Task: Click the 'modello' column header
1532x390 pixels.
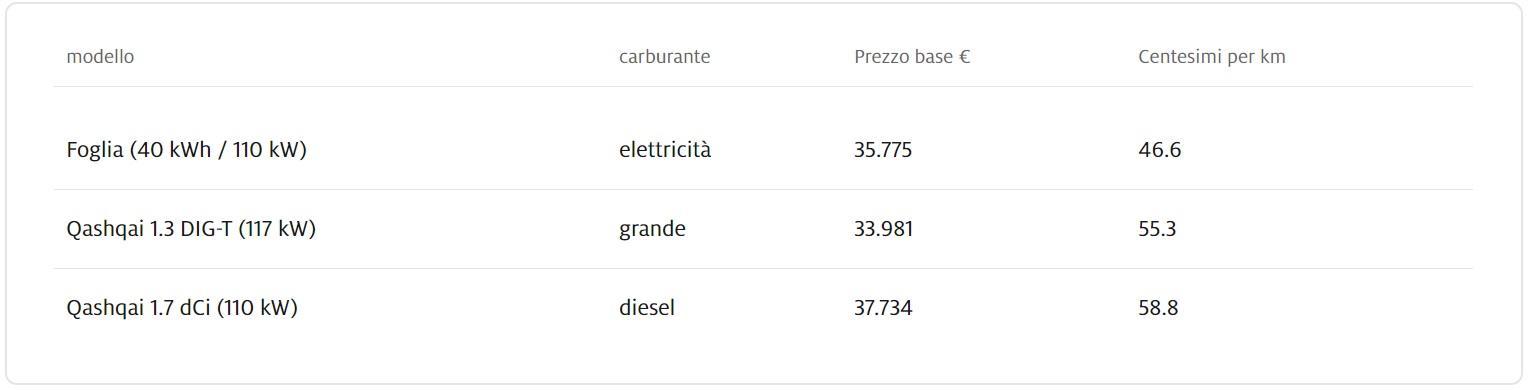Action: pos(100,57)
